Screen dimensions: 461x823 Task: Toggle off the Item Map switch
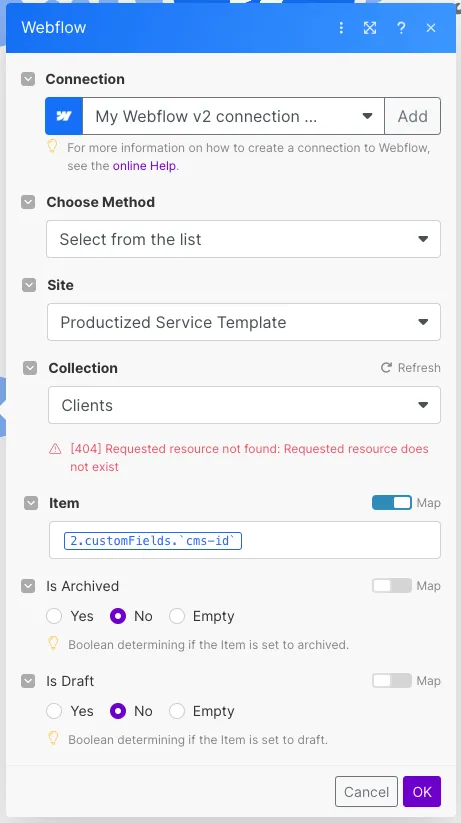tap(392, 503)
